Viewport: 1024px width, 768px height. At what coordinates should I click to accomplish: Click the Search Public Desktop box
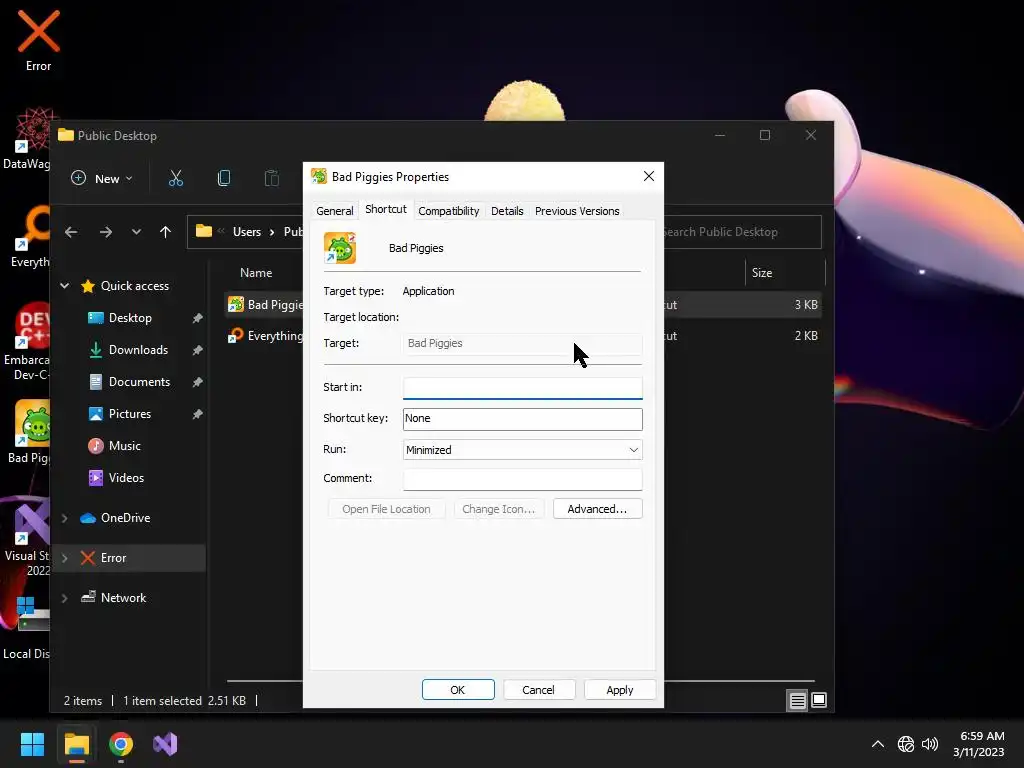pyautogui.click(x=741, y=232)
